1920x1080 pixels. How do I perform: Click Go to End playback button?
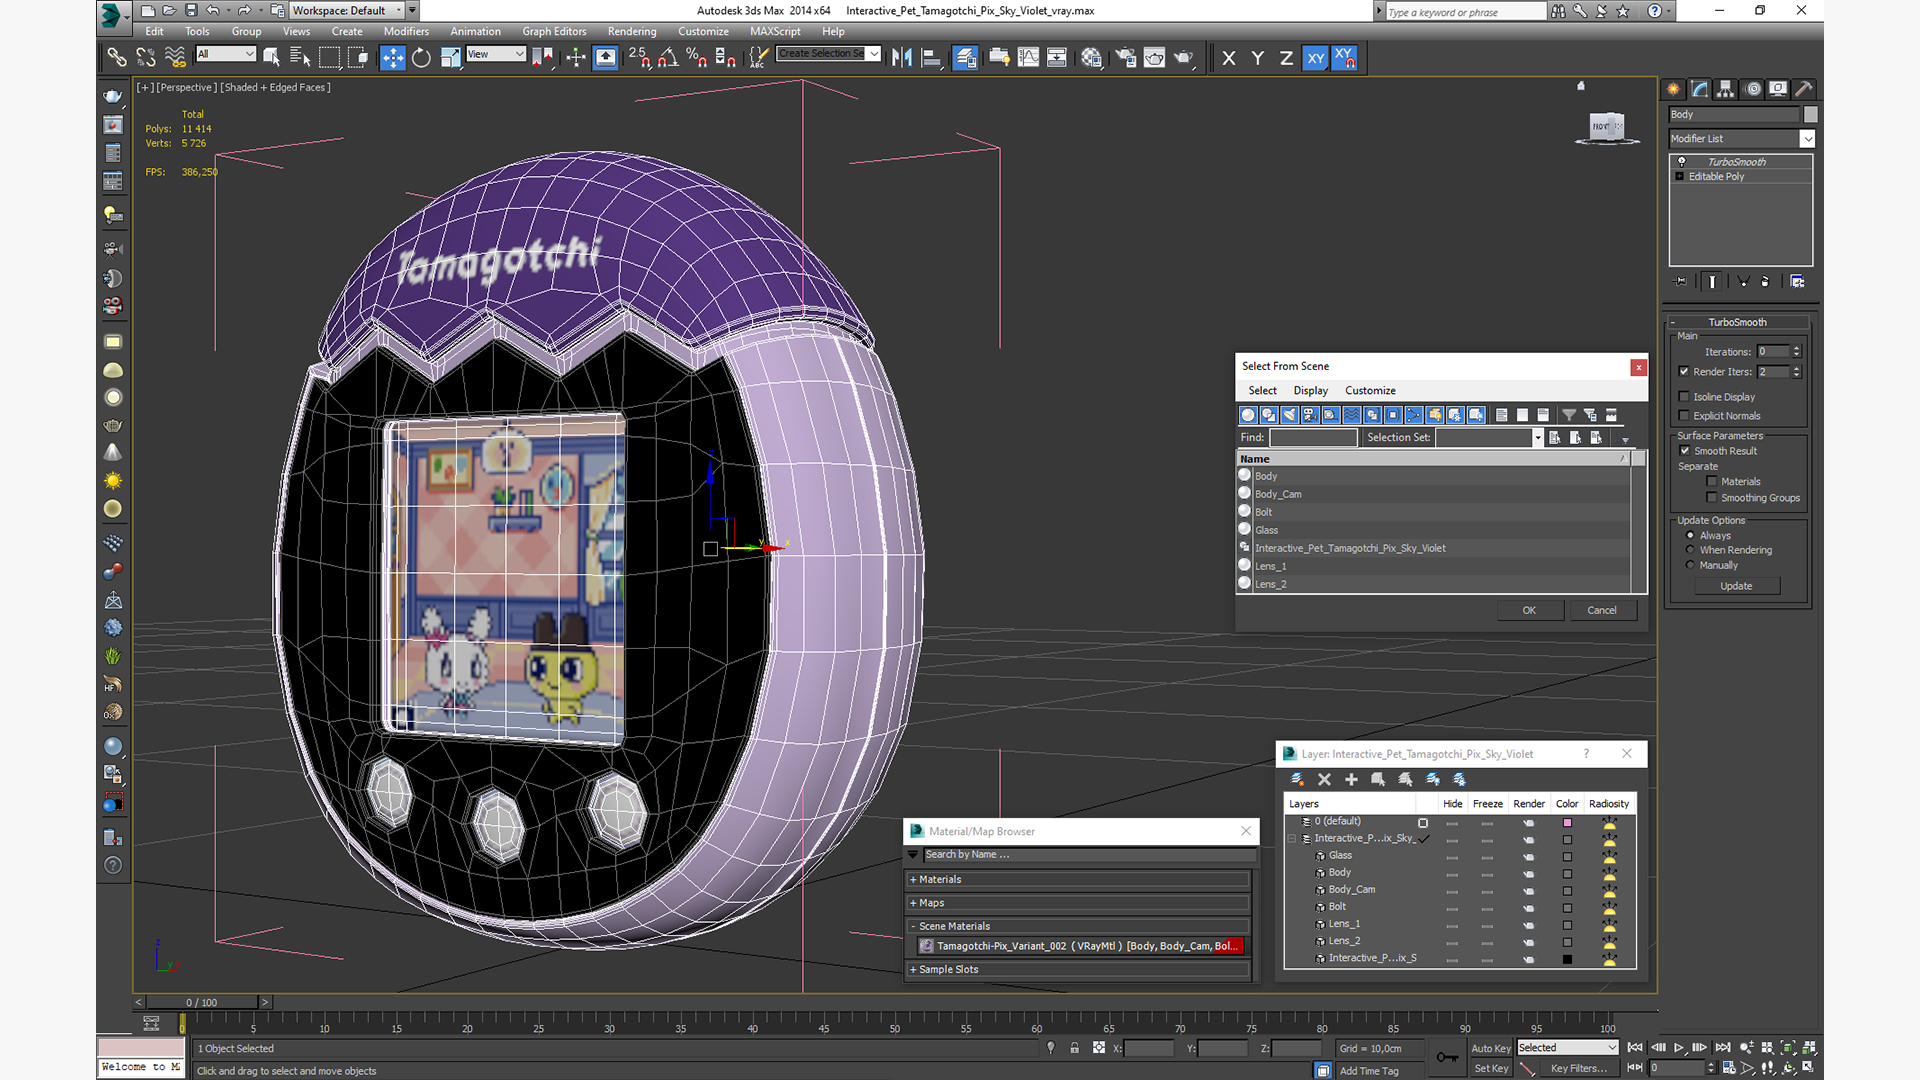pos(1723,1048)
